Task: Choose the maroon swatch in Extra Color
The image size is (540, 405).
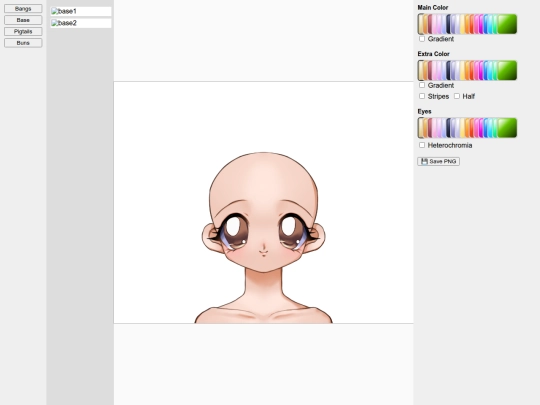Action: 430,70
